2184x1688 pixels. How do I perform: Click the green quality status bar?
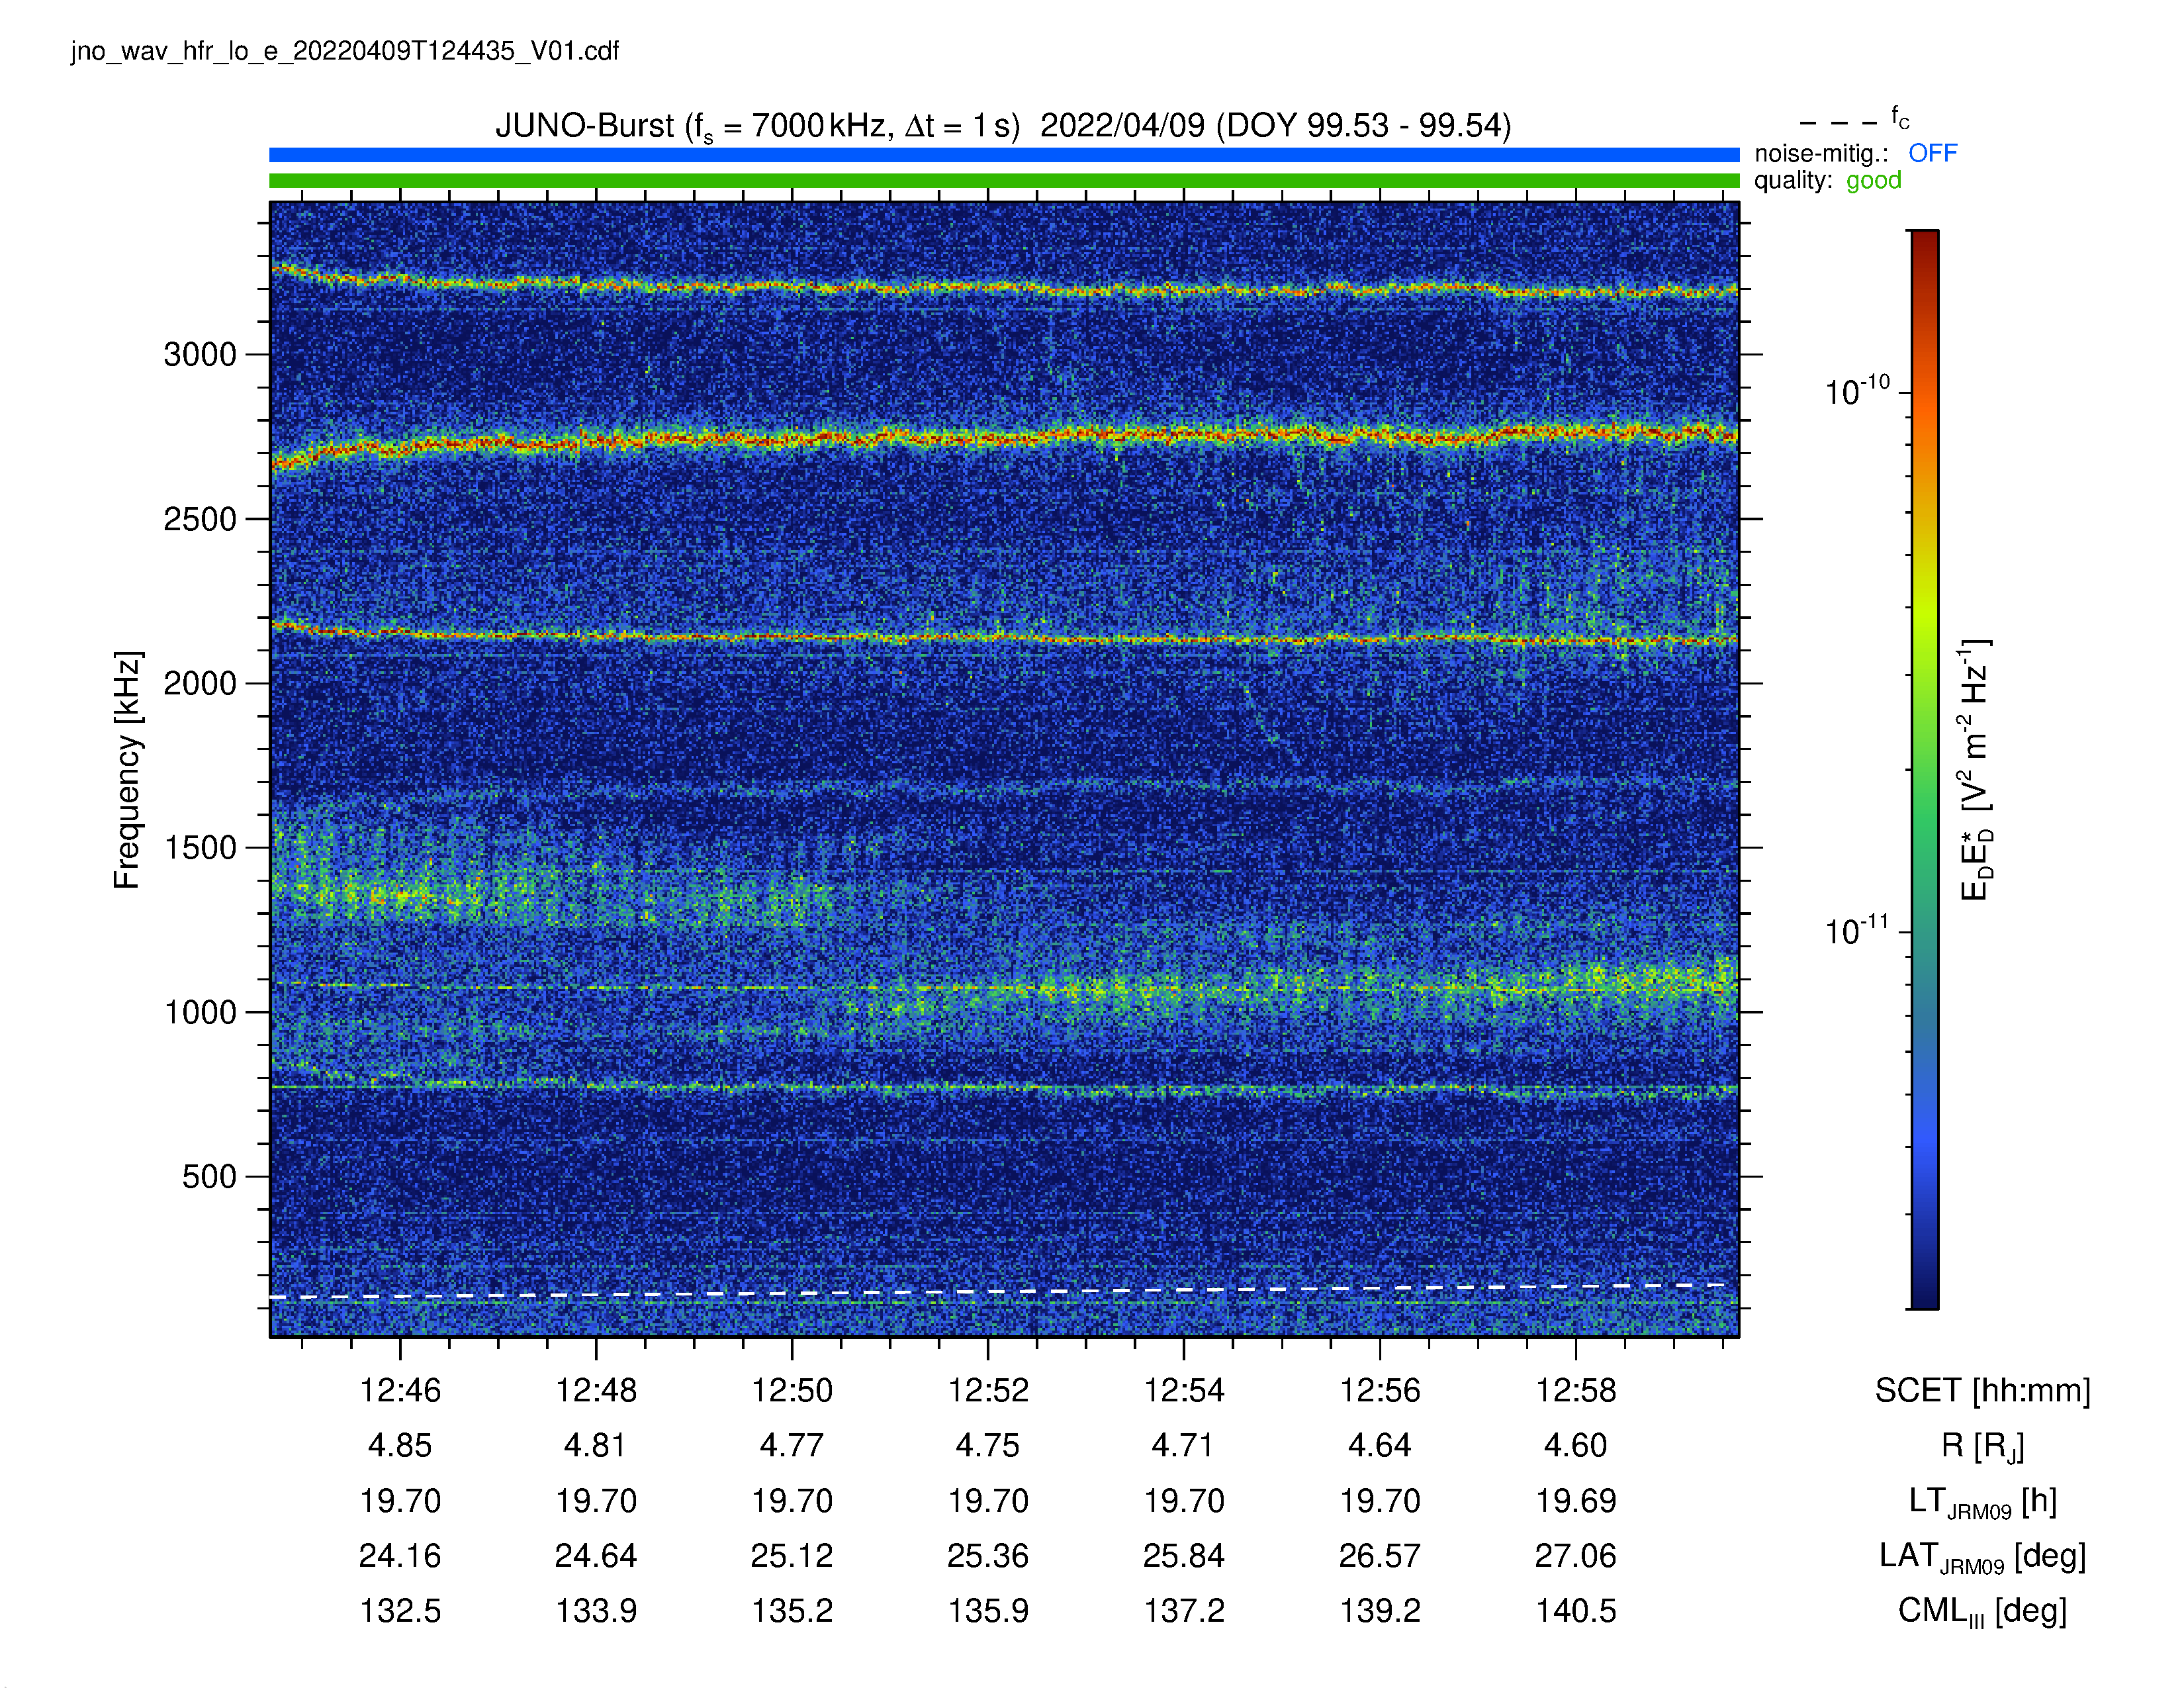pyautogui.click(x=1004, y=181)
